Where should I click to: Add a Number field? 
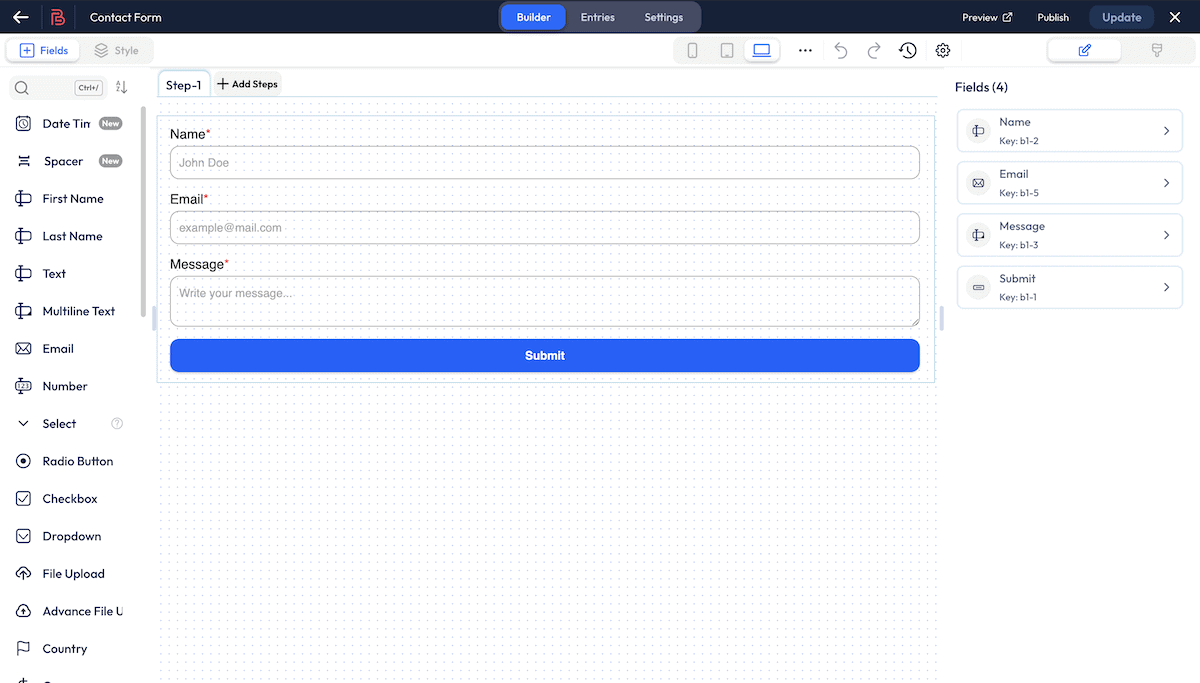[x=68, y=386]
